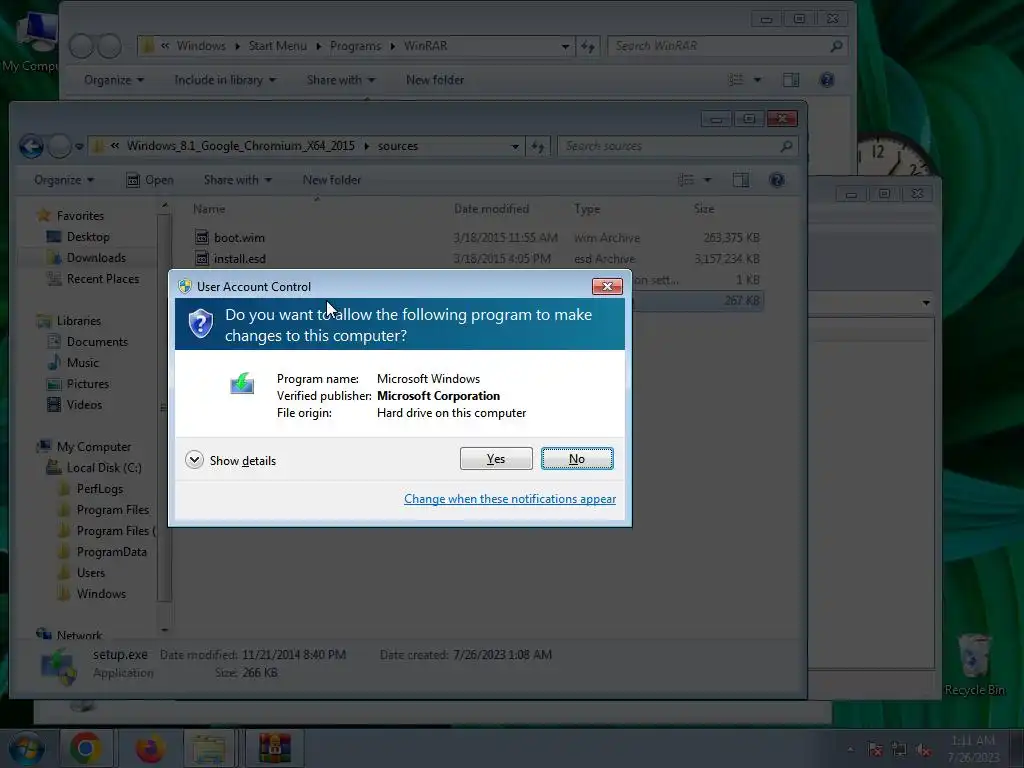Select My Computer in navigation pane
1024x768 pixels.
click(x=93, y=447)
